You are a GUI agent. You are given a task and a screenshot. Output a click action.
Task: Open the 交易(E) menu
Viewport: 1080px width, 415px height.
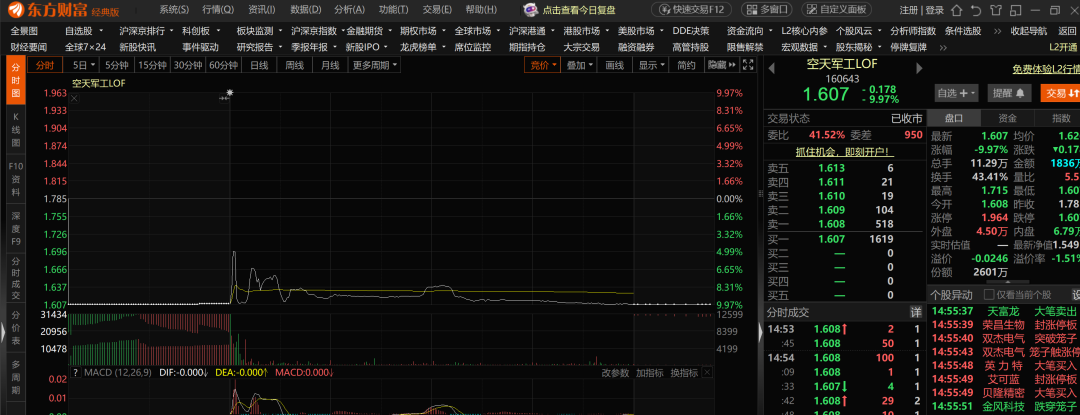437,10
